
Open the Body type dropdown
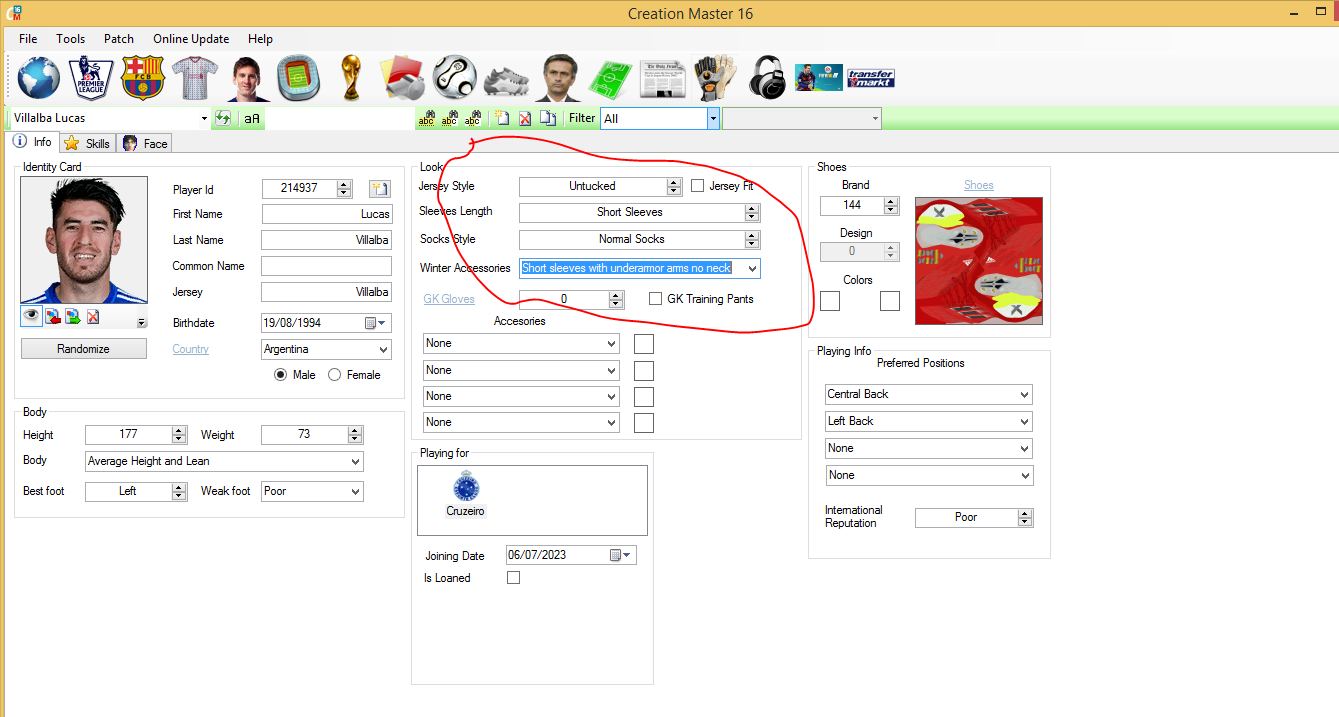[356, 462]
